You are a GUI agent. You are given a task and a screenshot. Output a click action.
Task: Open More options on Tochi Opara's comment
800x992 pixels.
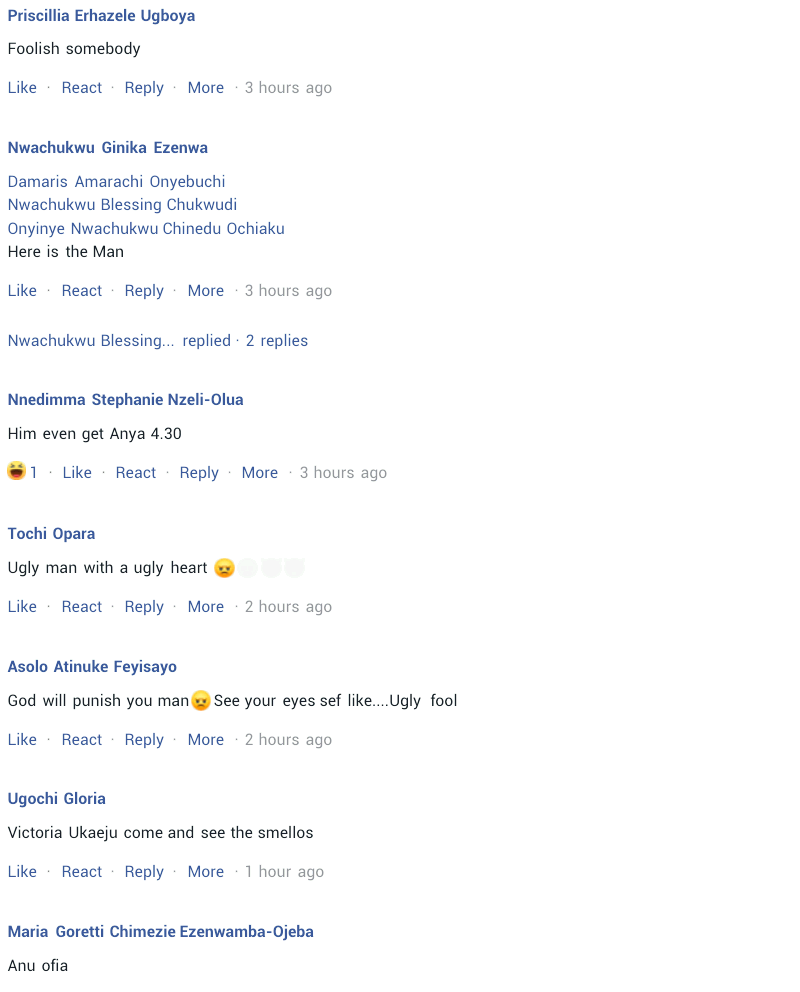206,607
